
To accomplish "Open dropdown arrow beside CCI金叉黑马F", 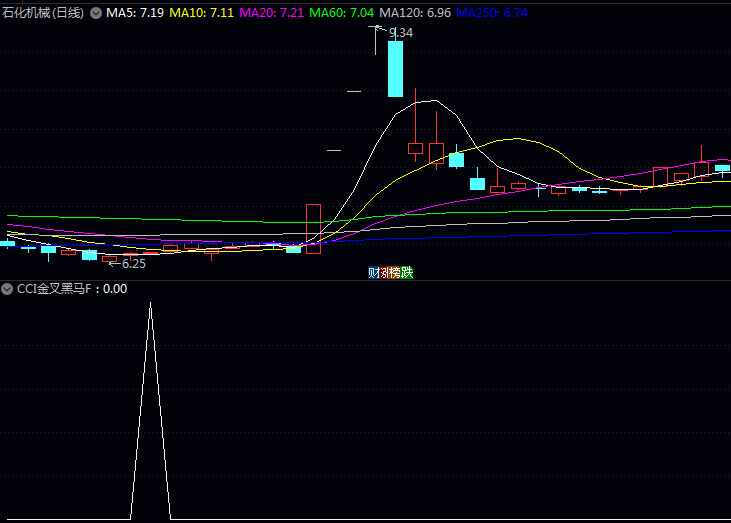I will 8,289.
